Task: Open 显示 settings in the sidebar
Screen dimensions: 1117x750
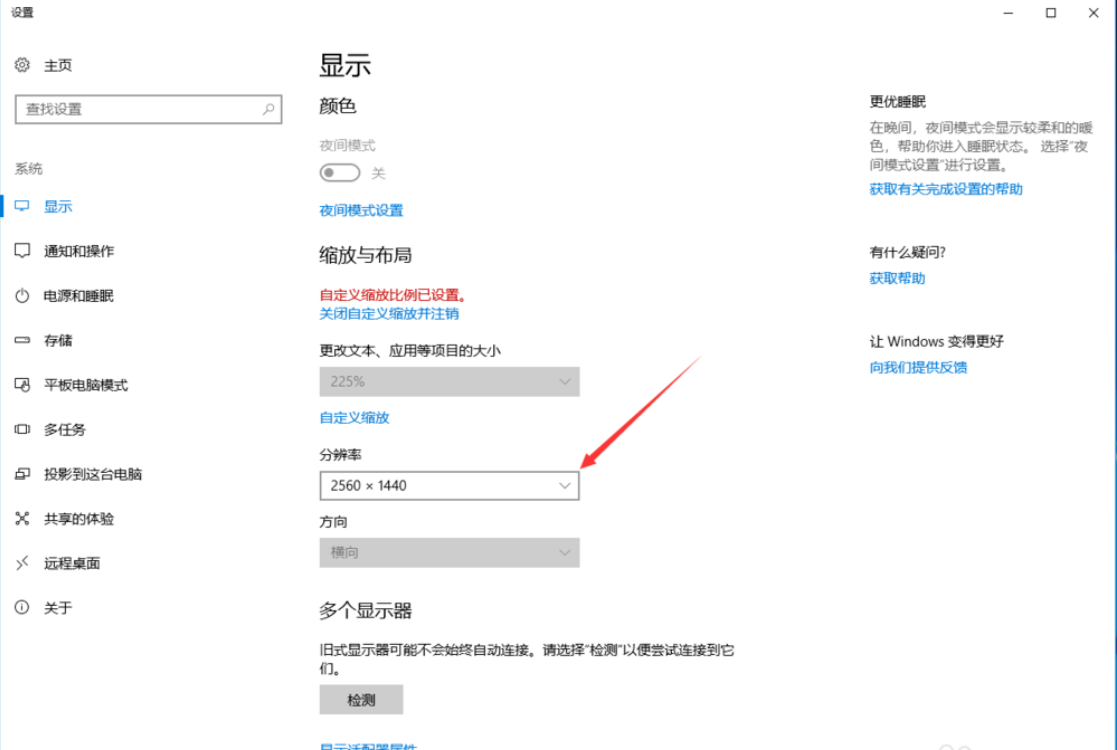Action: 57,206
